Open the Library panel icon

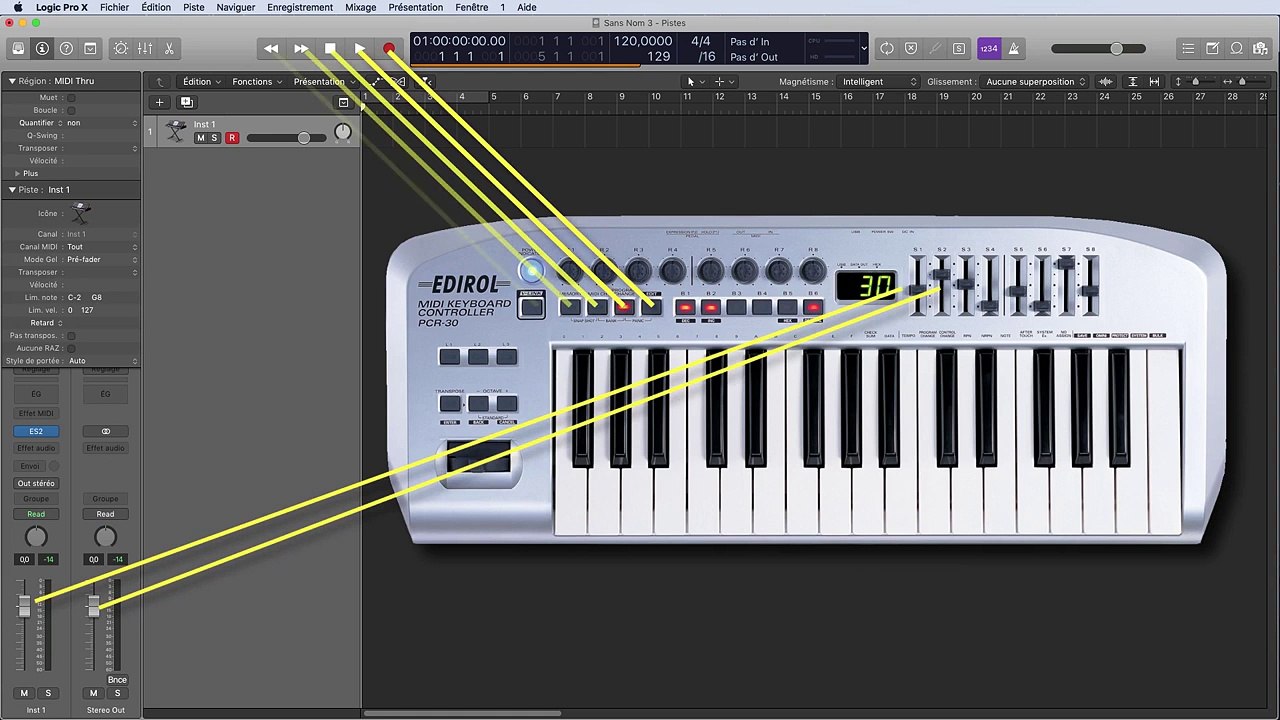pos(18,48)
